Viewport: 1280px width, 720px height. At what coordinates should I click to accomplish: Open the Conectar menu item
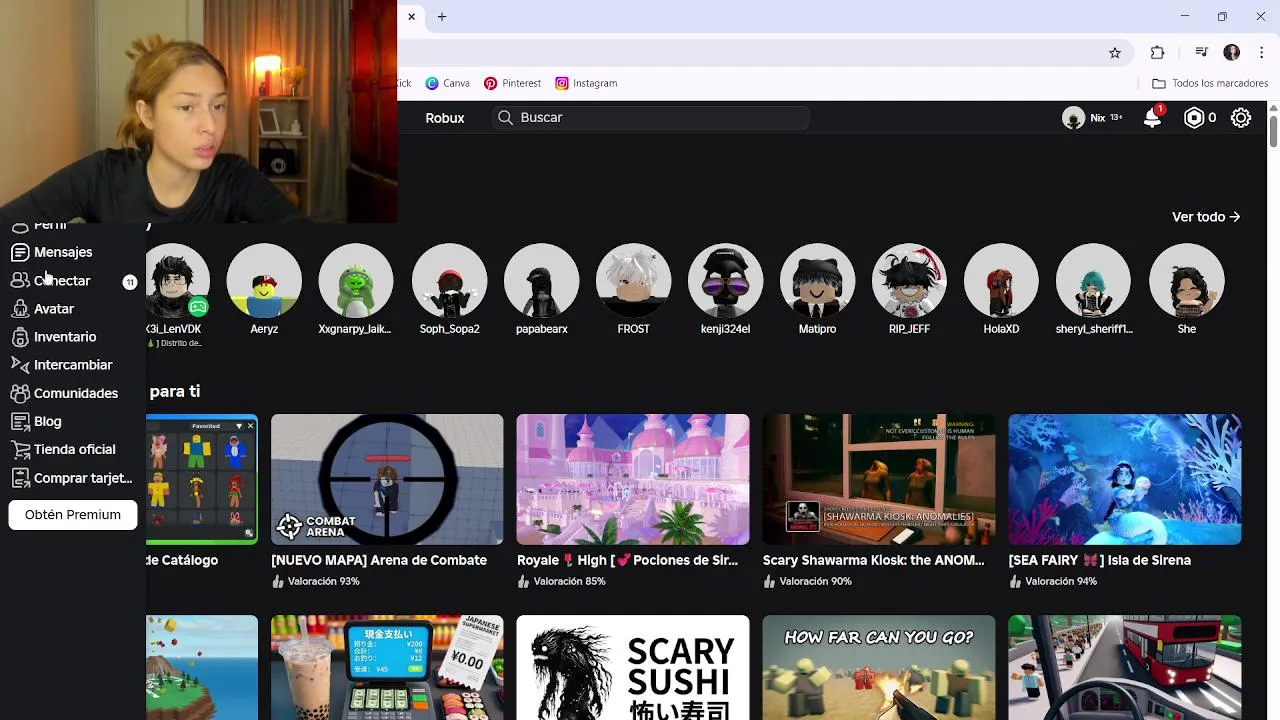click(73, 281)
